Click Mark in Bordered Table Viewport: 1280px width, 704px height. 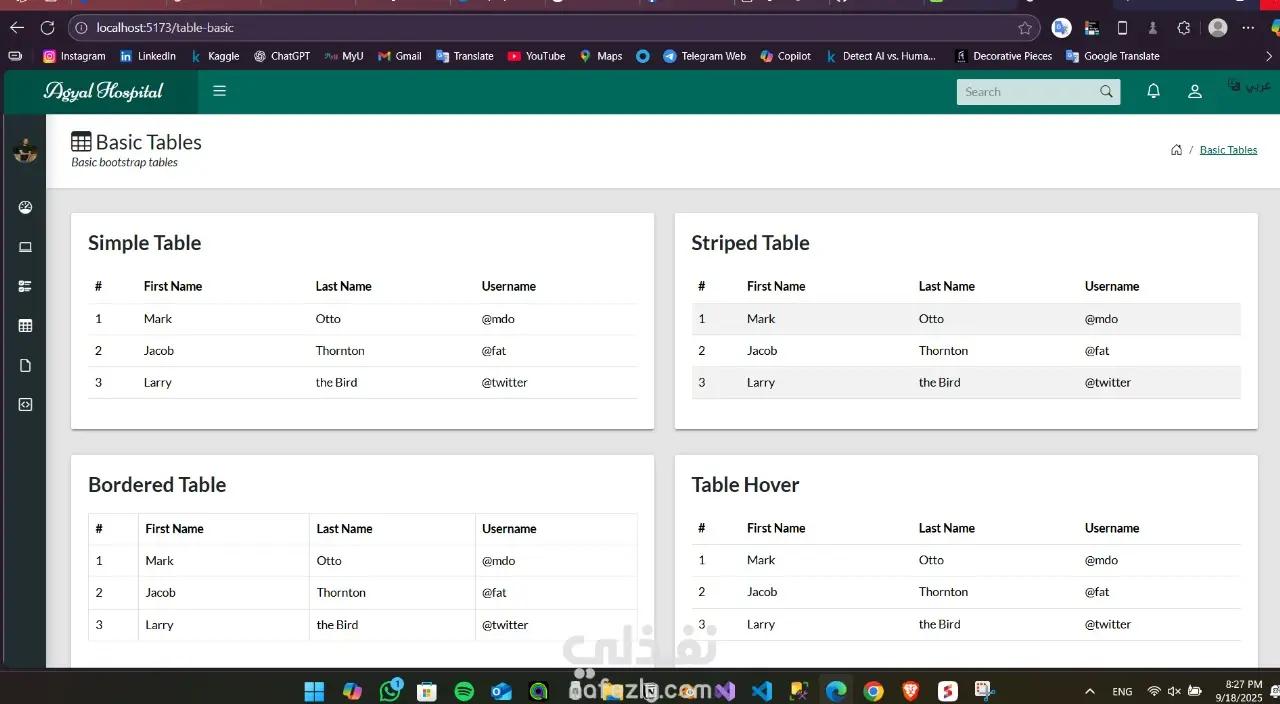[x=159, y=561]
